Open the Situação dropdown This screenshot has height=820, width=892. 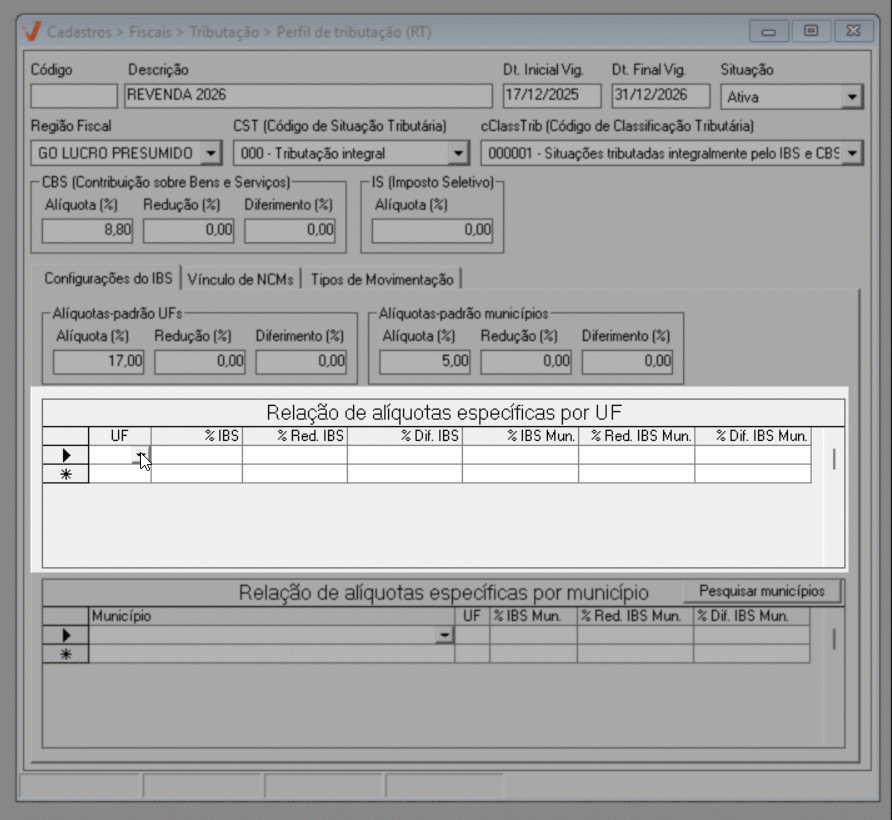click(x=851, y=97)
